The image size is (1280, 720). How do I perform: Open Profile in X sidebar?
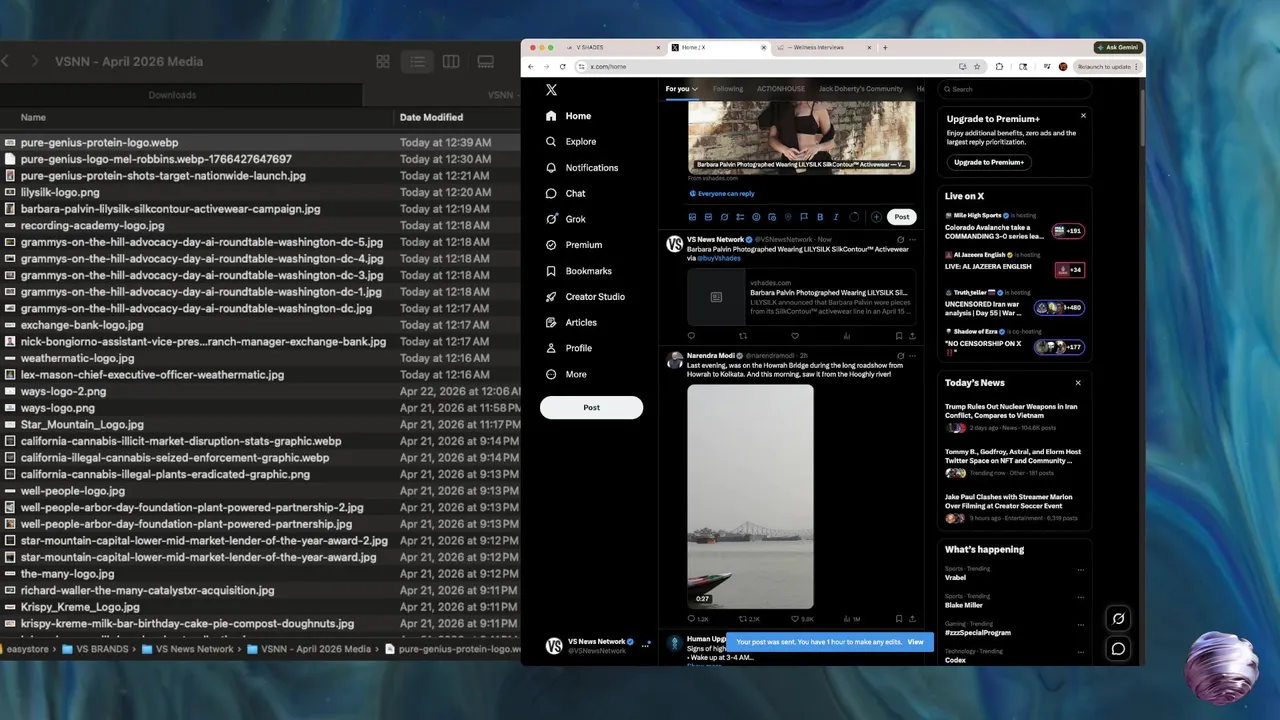(569, 348)
